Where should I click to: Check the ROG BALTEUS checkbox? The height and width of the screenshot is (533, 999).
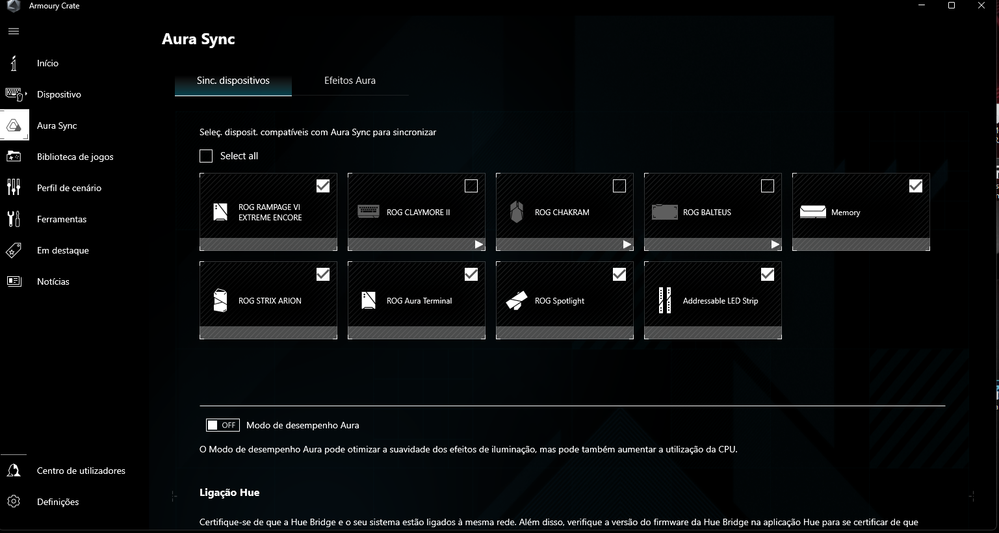click(768, 185)
